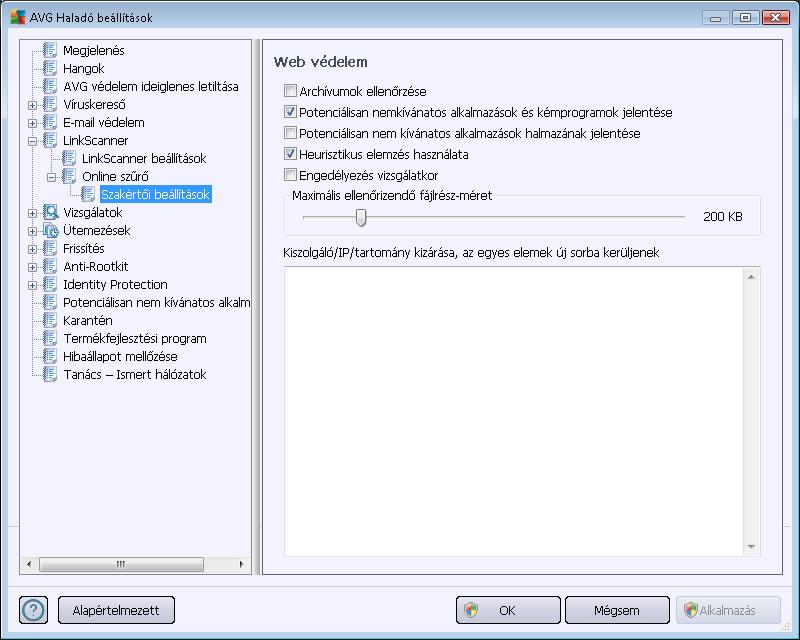Click the AVG logo in title bar
Image resolution: width=800 pixels, height=640 pixels.
point(18,17)
